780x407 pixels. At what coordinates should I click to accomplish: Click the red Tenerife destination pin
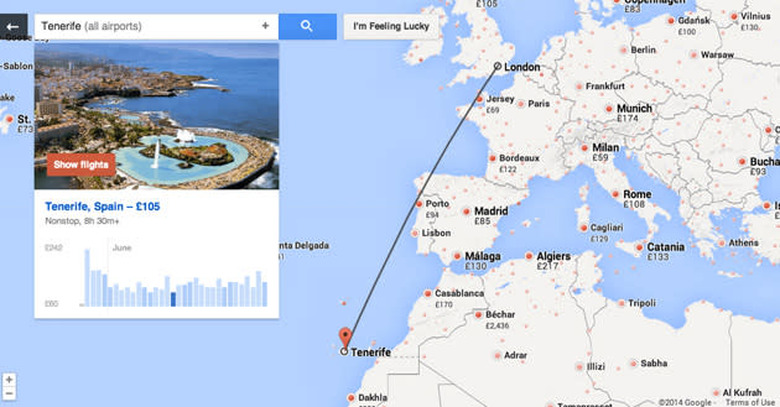click(x=345, y=338)
